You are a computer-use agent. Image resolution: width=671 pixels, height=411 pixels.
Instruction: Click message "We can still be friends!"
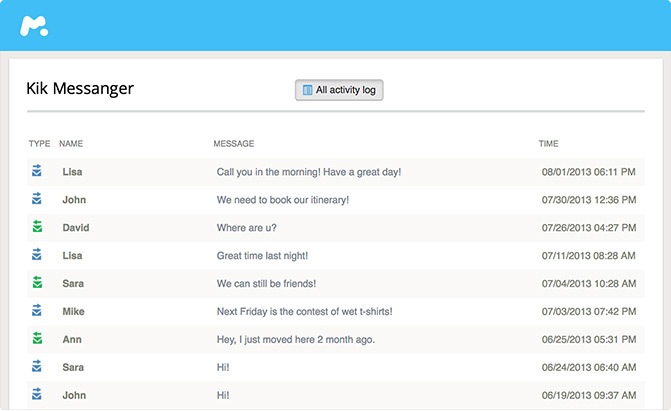click(x=266, y=283)
